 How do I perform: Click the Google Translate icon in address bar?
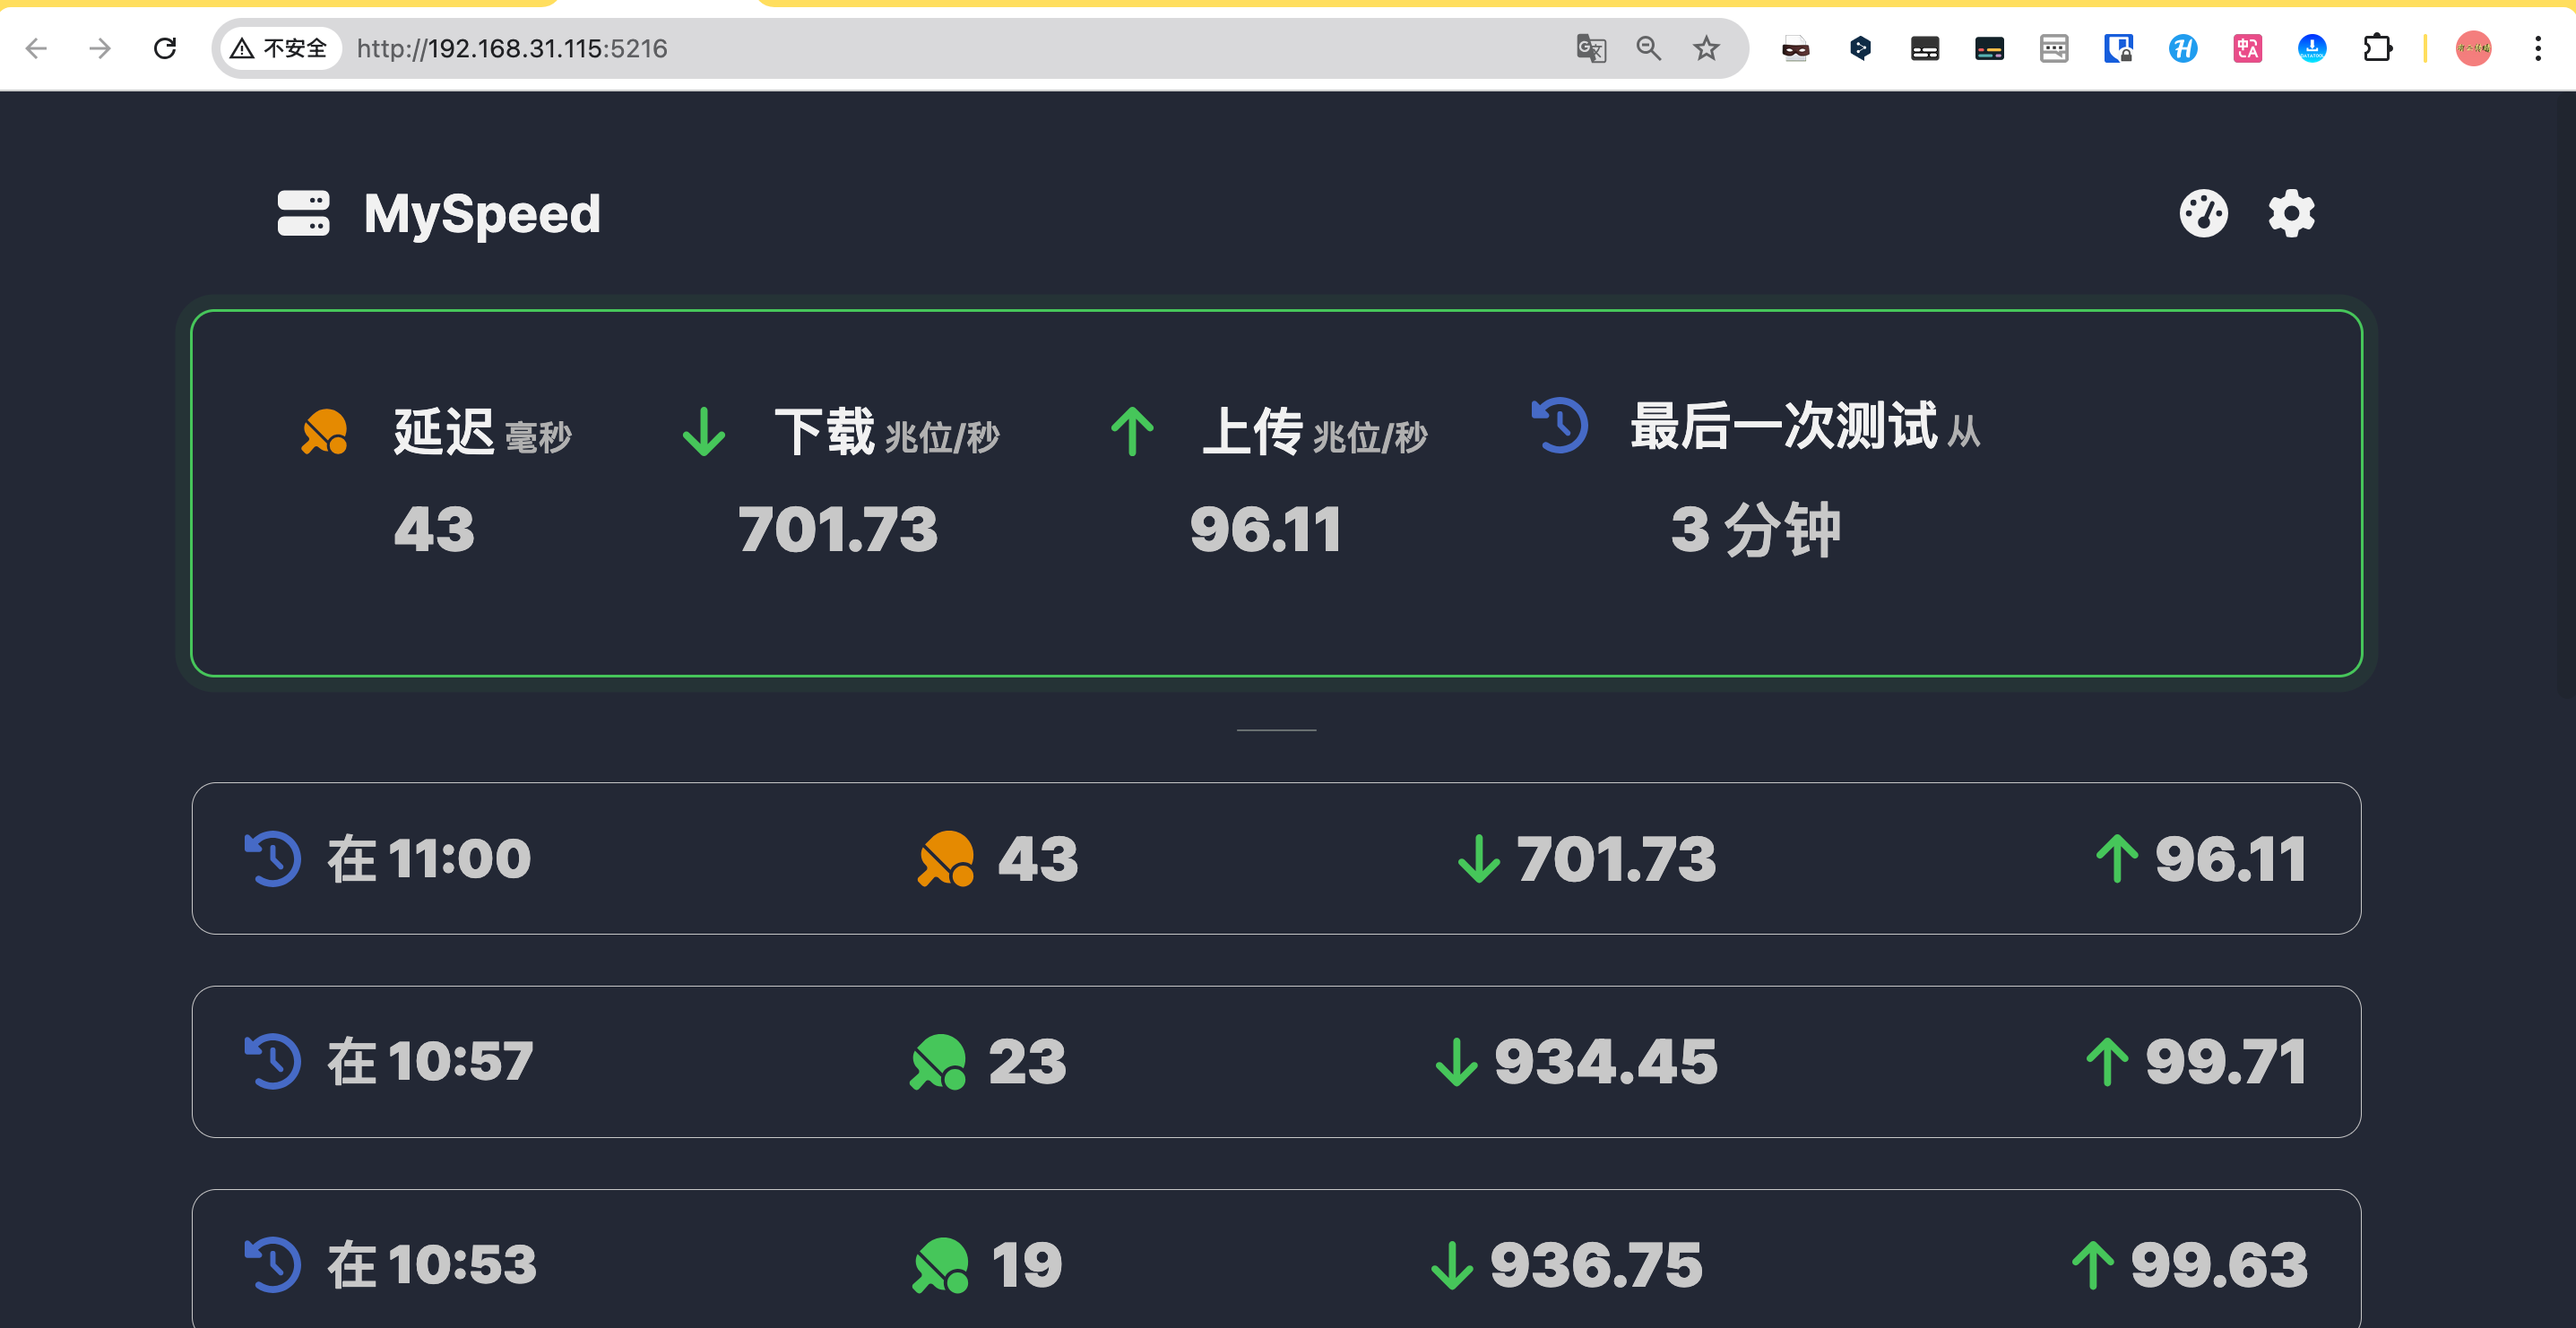click(x=1590, y=48)
